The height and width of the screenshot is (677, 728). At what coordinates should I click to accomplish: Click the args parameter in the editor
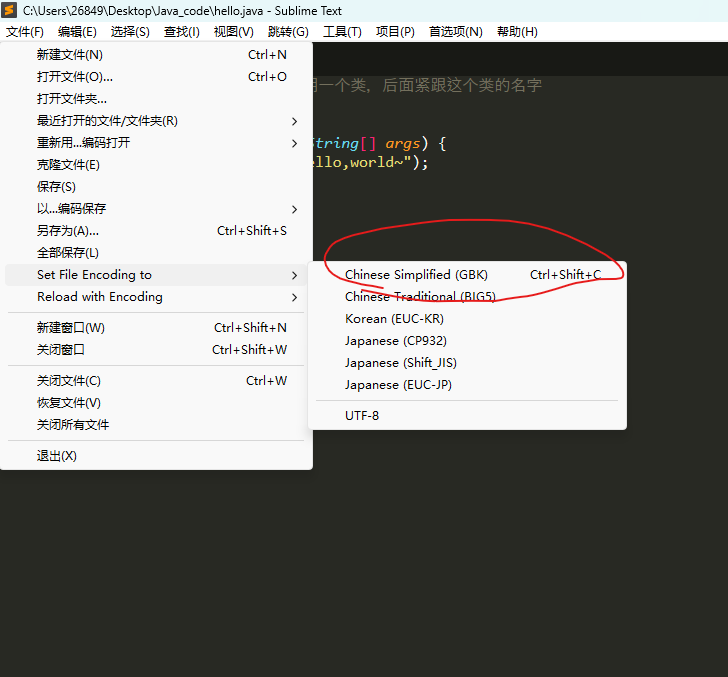pos(403,144)
